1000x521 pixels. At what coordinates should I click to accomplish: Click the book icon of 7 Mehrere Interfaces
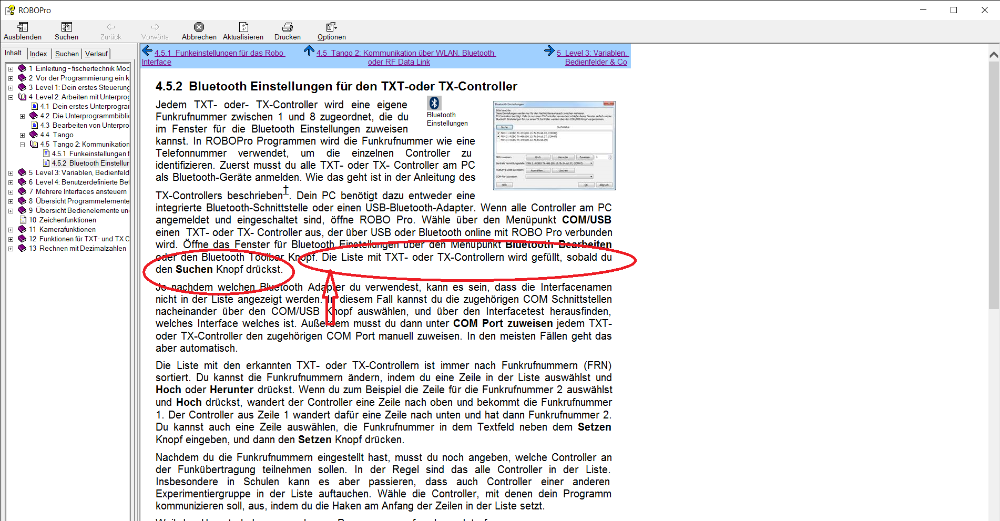22,191
